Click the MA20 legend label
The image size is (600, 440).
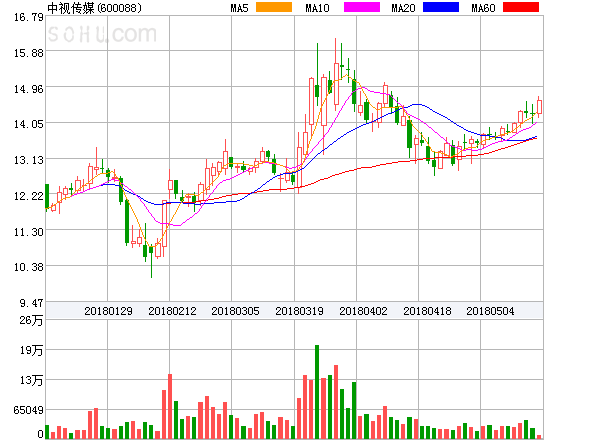(x=403, y=8)
